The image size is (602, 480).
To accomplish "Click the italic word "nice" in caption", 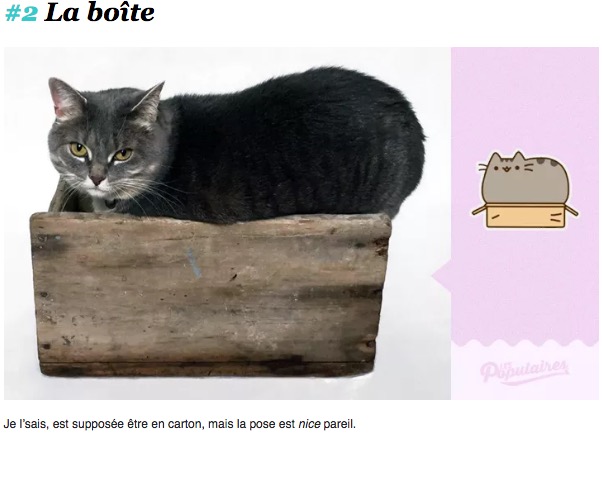I will [309, 424].
